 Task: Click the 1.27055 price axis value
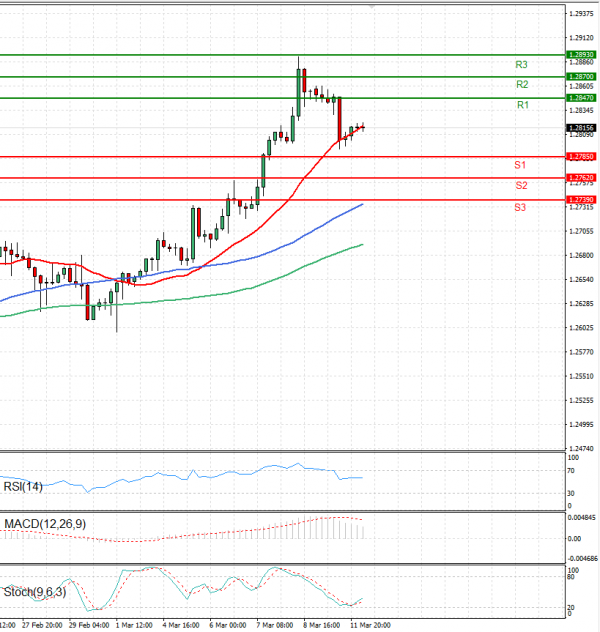point(581,231)
